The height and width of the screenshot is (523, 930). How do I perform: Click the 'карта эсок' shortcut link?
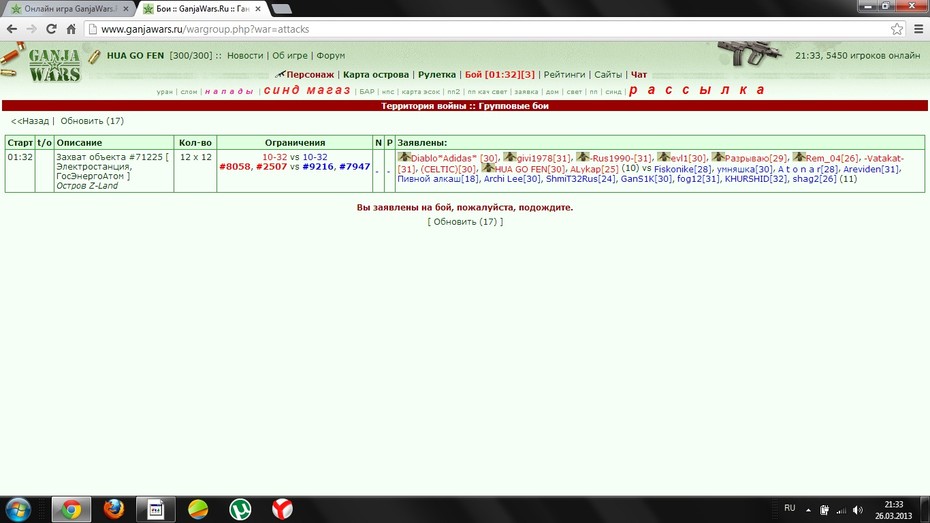[421, 91]
